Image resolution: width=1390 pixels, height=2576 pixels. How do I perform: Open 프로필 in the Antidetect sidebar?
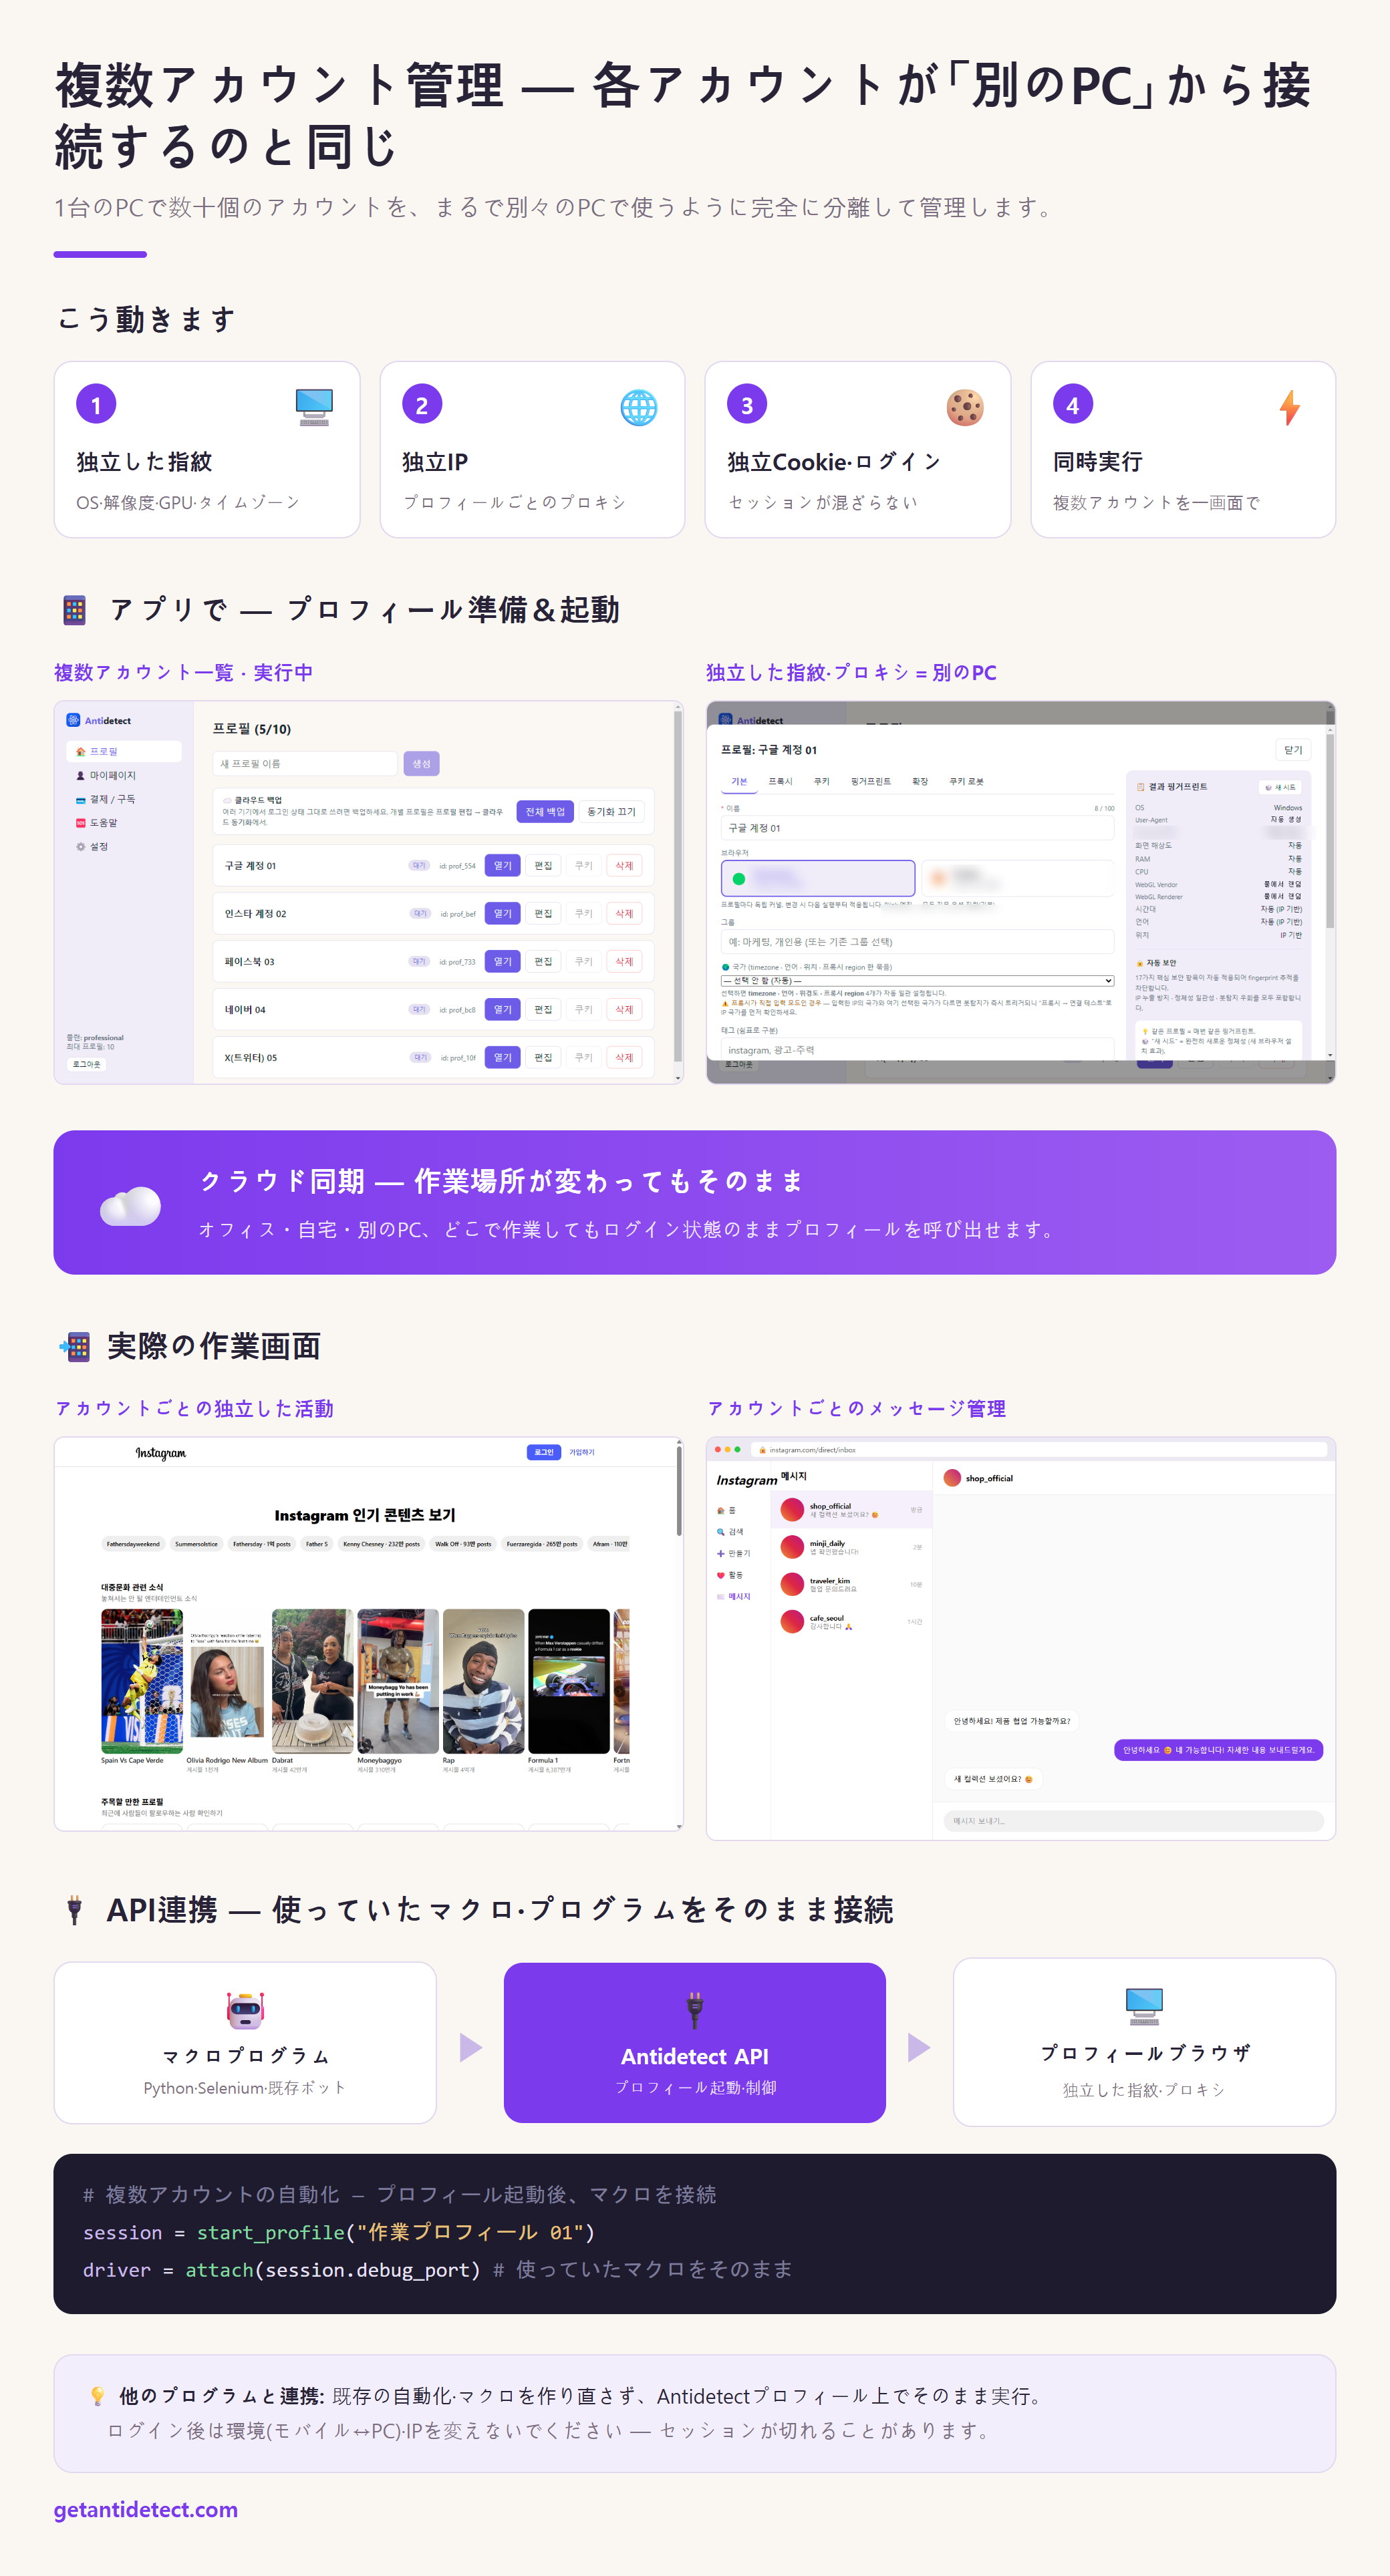pos(124,751)
